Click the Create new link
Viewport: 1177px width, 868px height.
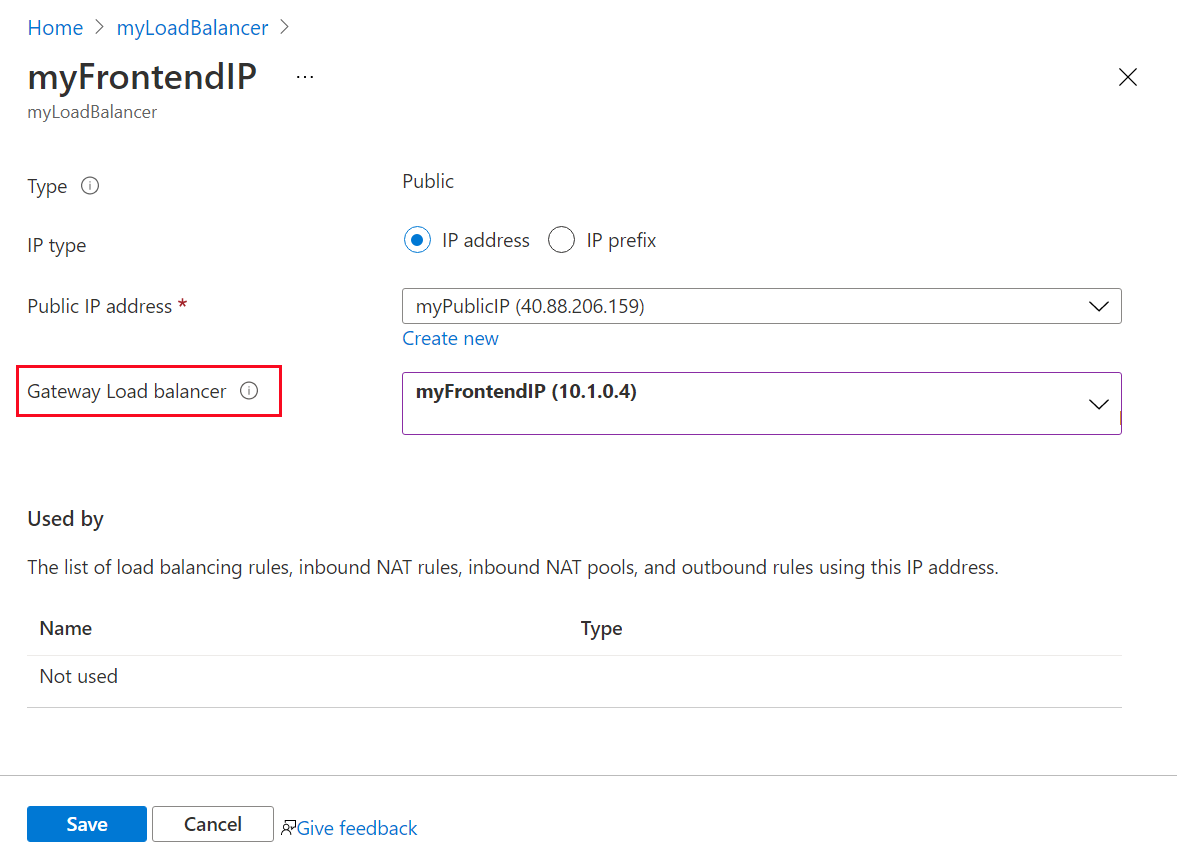[450, 338]
